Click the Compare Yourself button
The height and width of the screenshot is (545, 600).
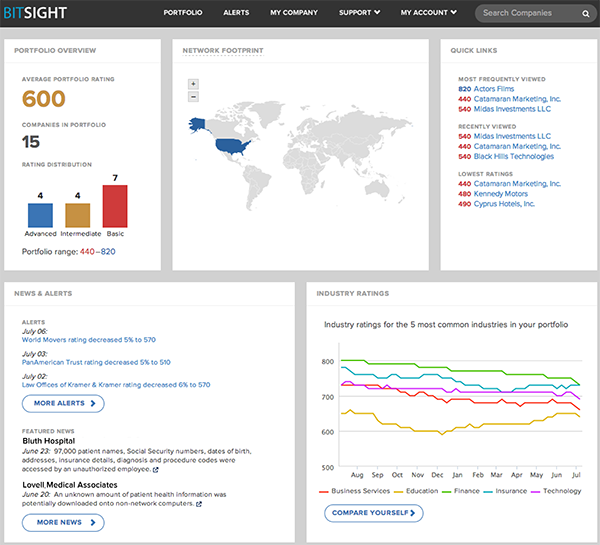[373, 513]
